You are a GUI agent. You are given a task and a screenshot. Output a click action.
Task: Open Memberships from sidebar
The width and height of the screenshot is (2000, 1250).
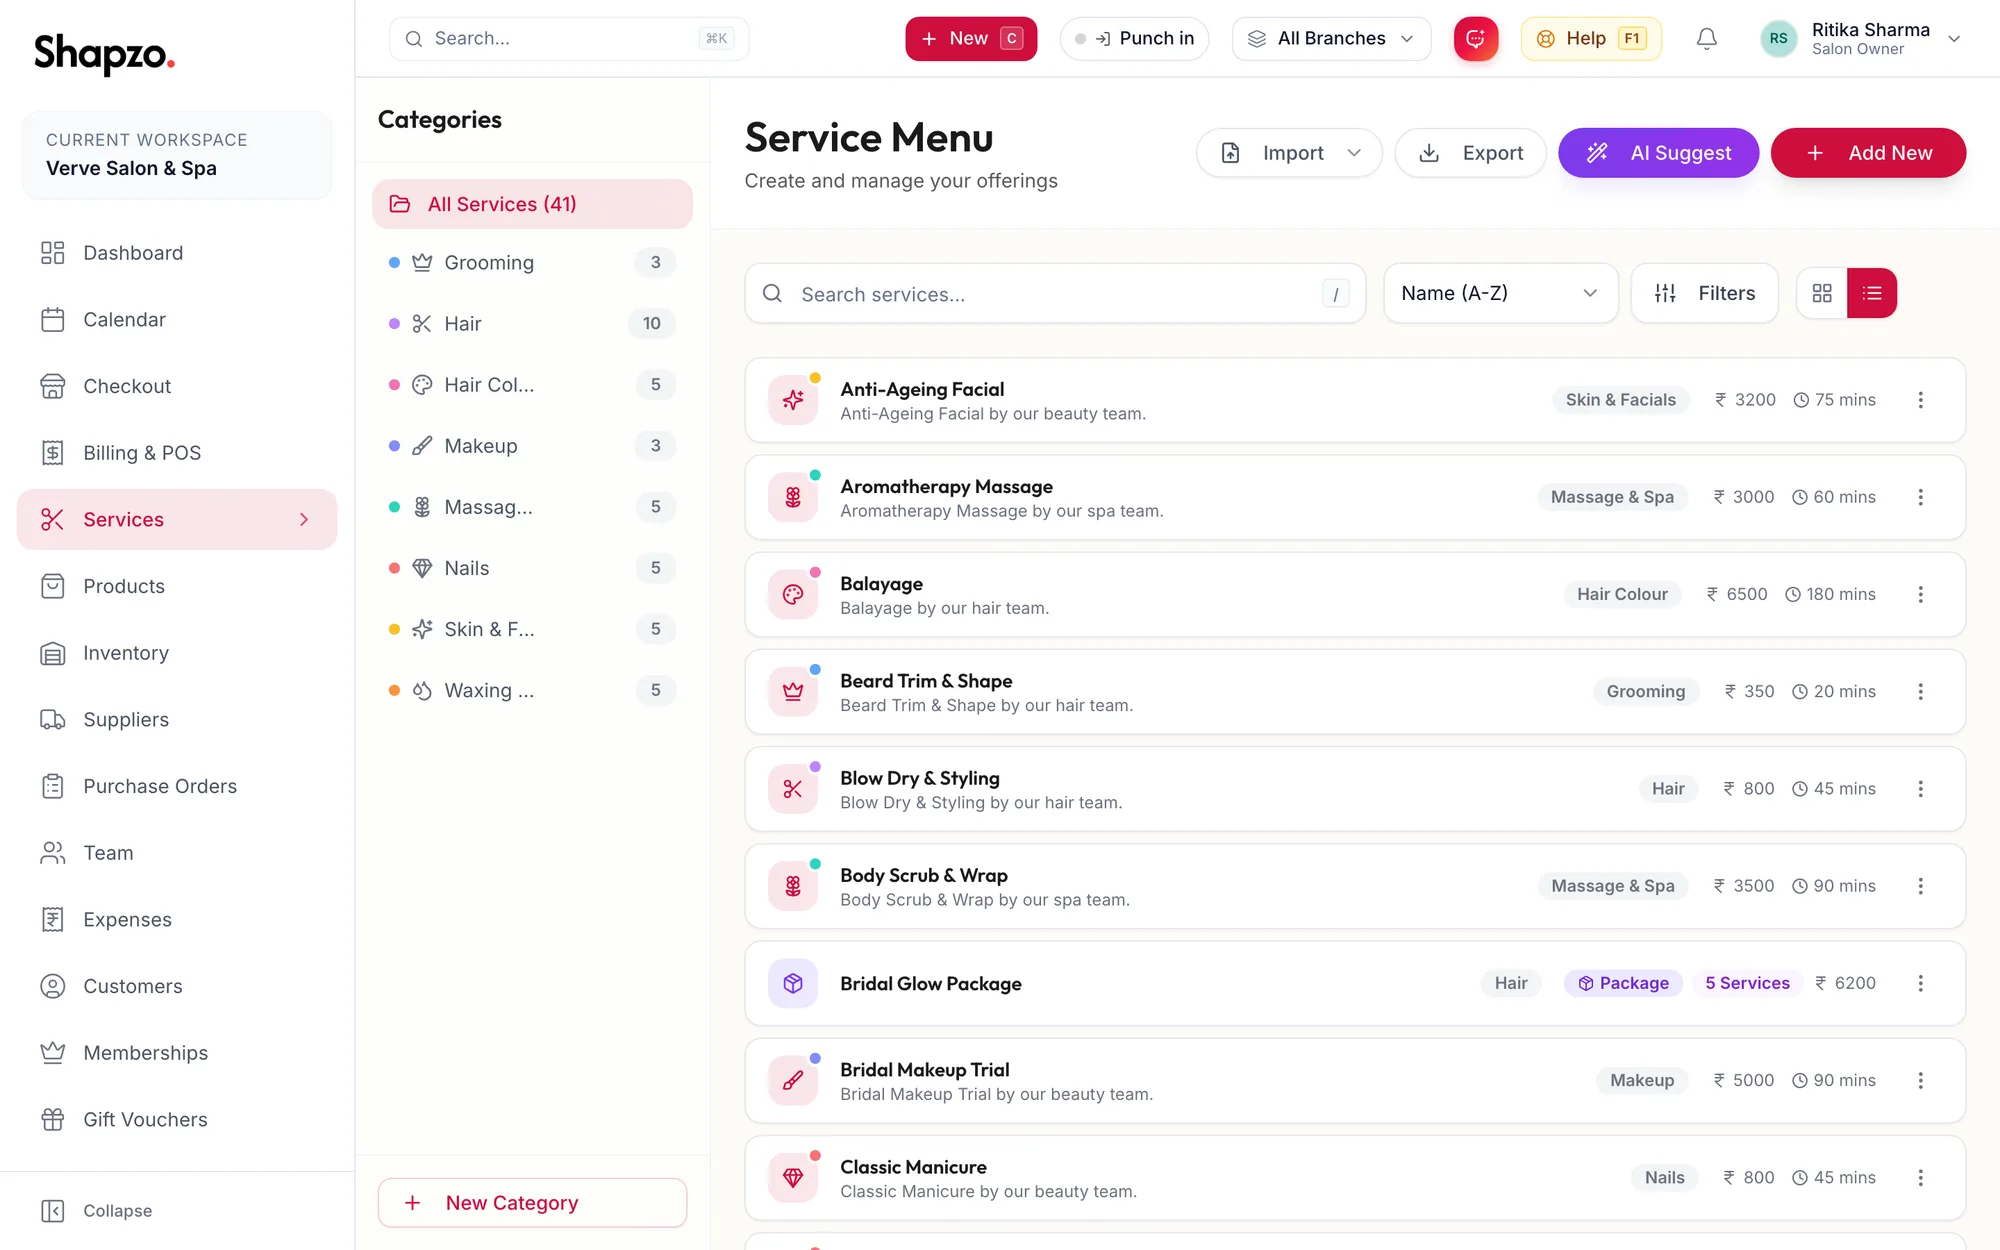177,1053
